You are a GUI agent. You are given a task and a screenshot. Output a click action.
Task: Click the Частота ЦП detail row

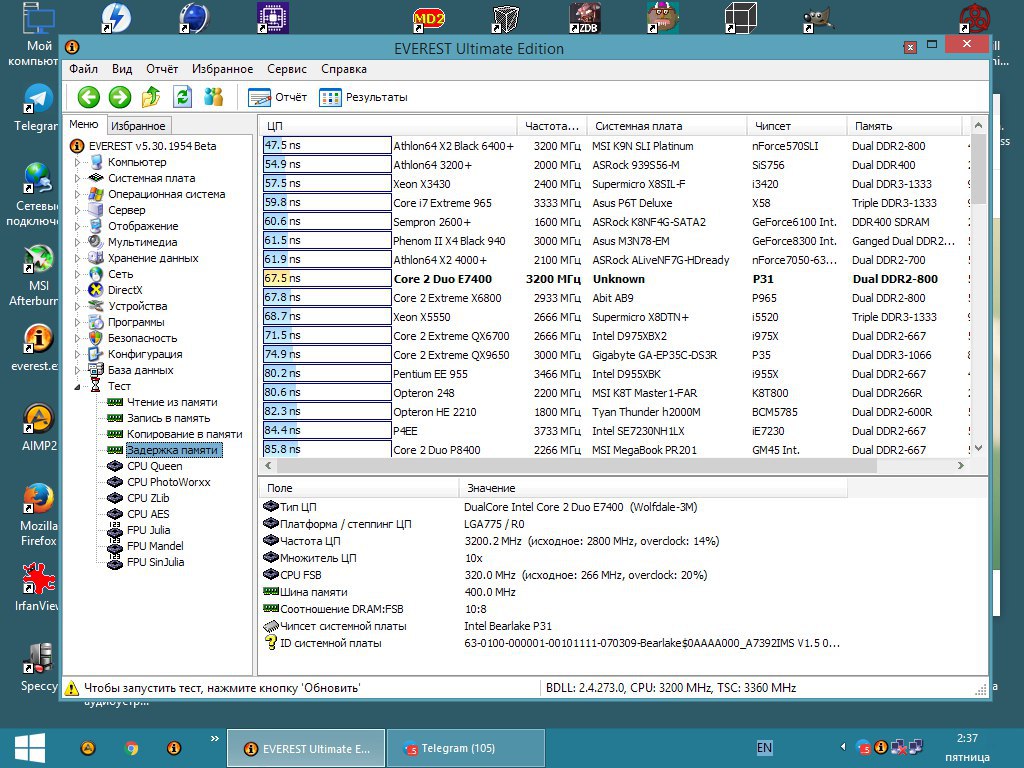pos(554,541)
